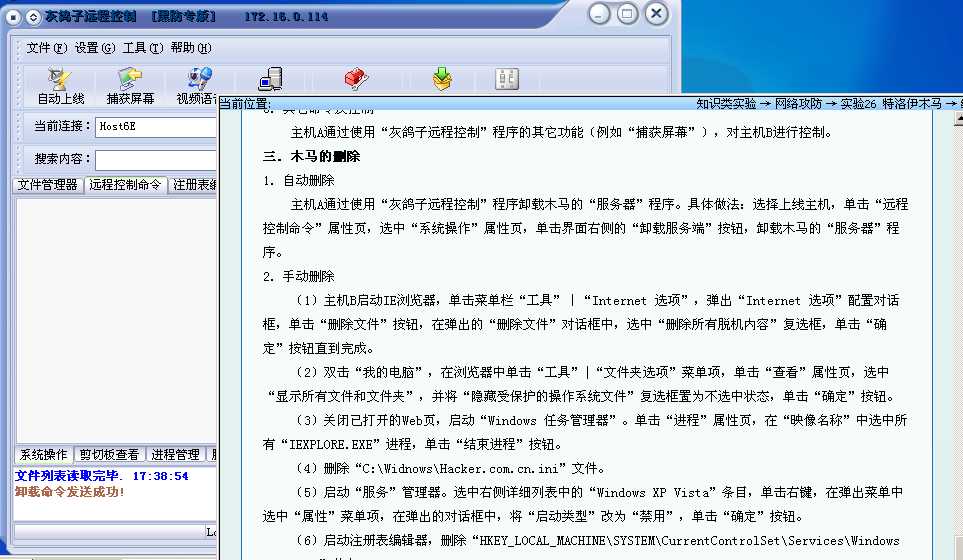The height and width of the screenshot is (560, 963).
Task: Maximize the 灰鸽子远程控制 window
Action: point(627,14)
